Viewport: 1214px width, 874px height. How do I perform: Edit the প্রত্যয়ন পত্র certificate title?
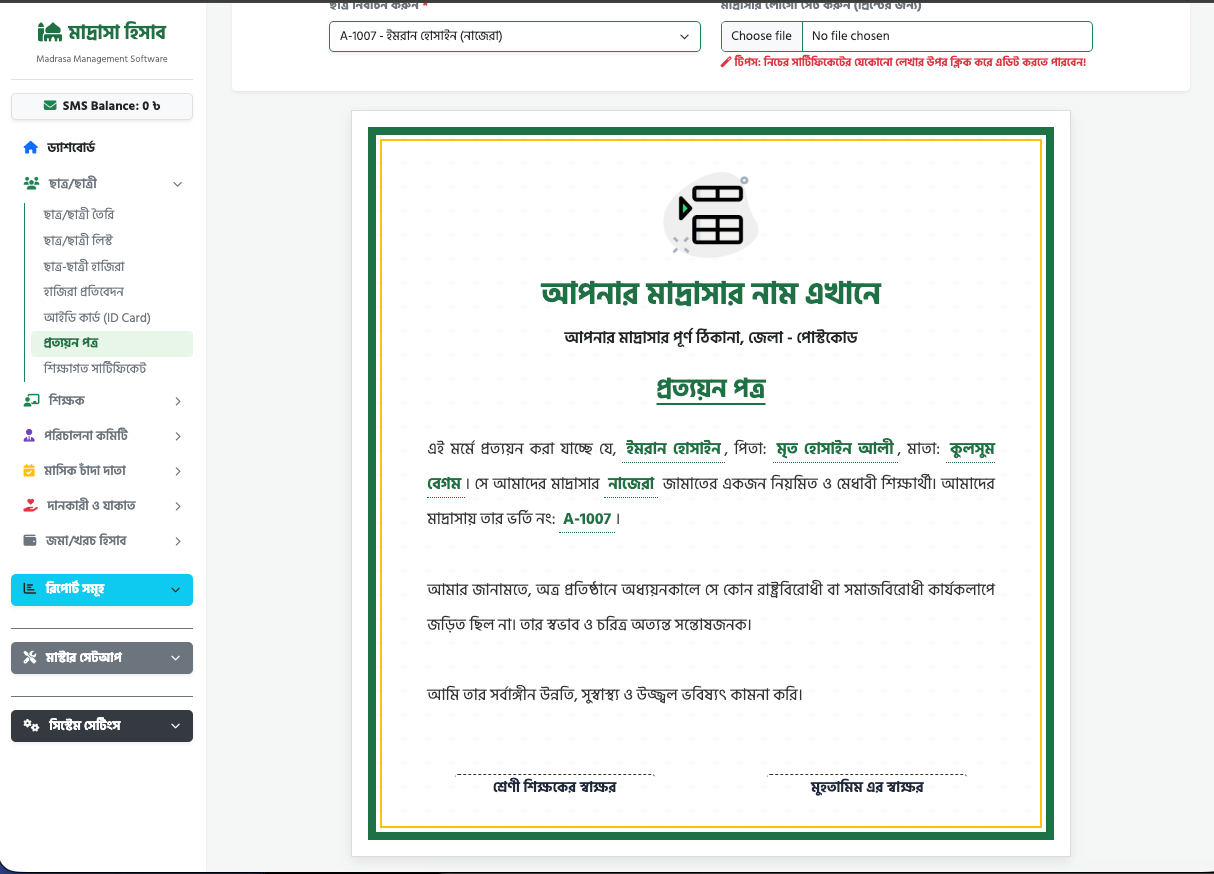(x=710, y=388)
